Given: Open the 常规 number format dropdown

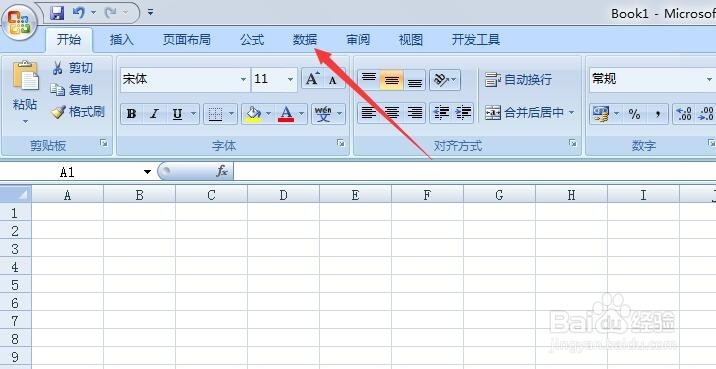Looking at the screenshot, I should click(709, 79).
